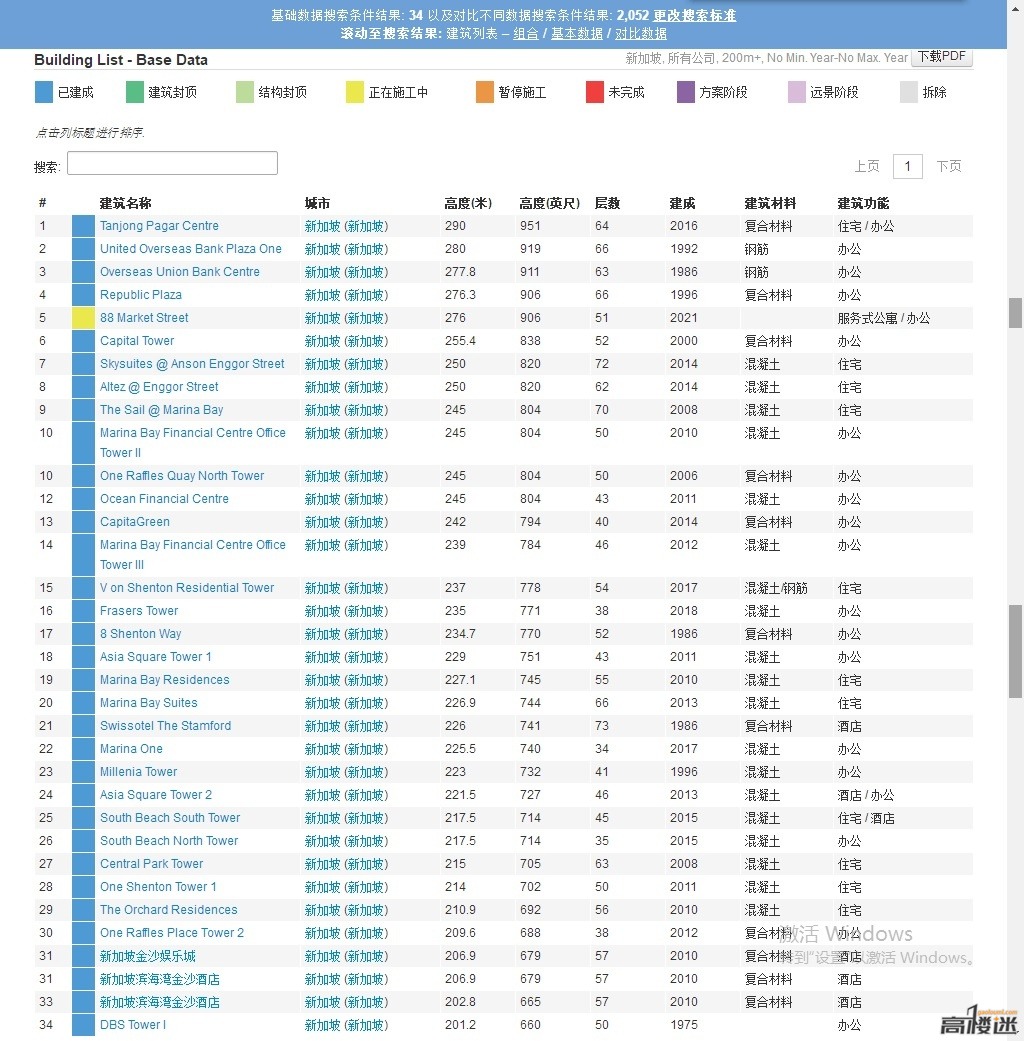
Task: Go to next page with 下页
Action: [948, 166]
